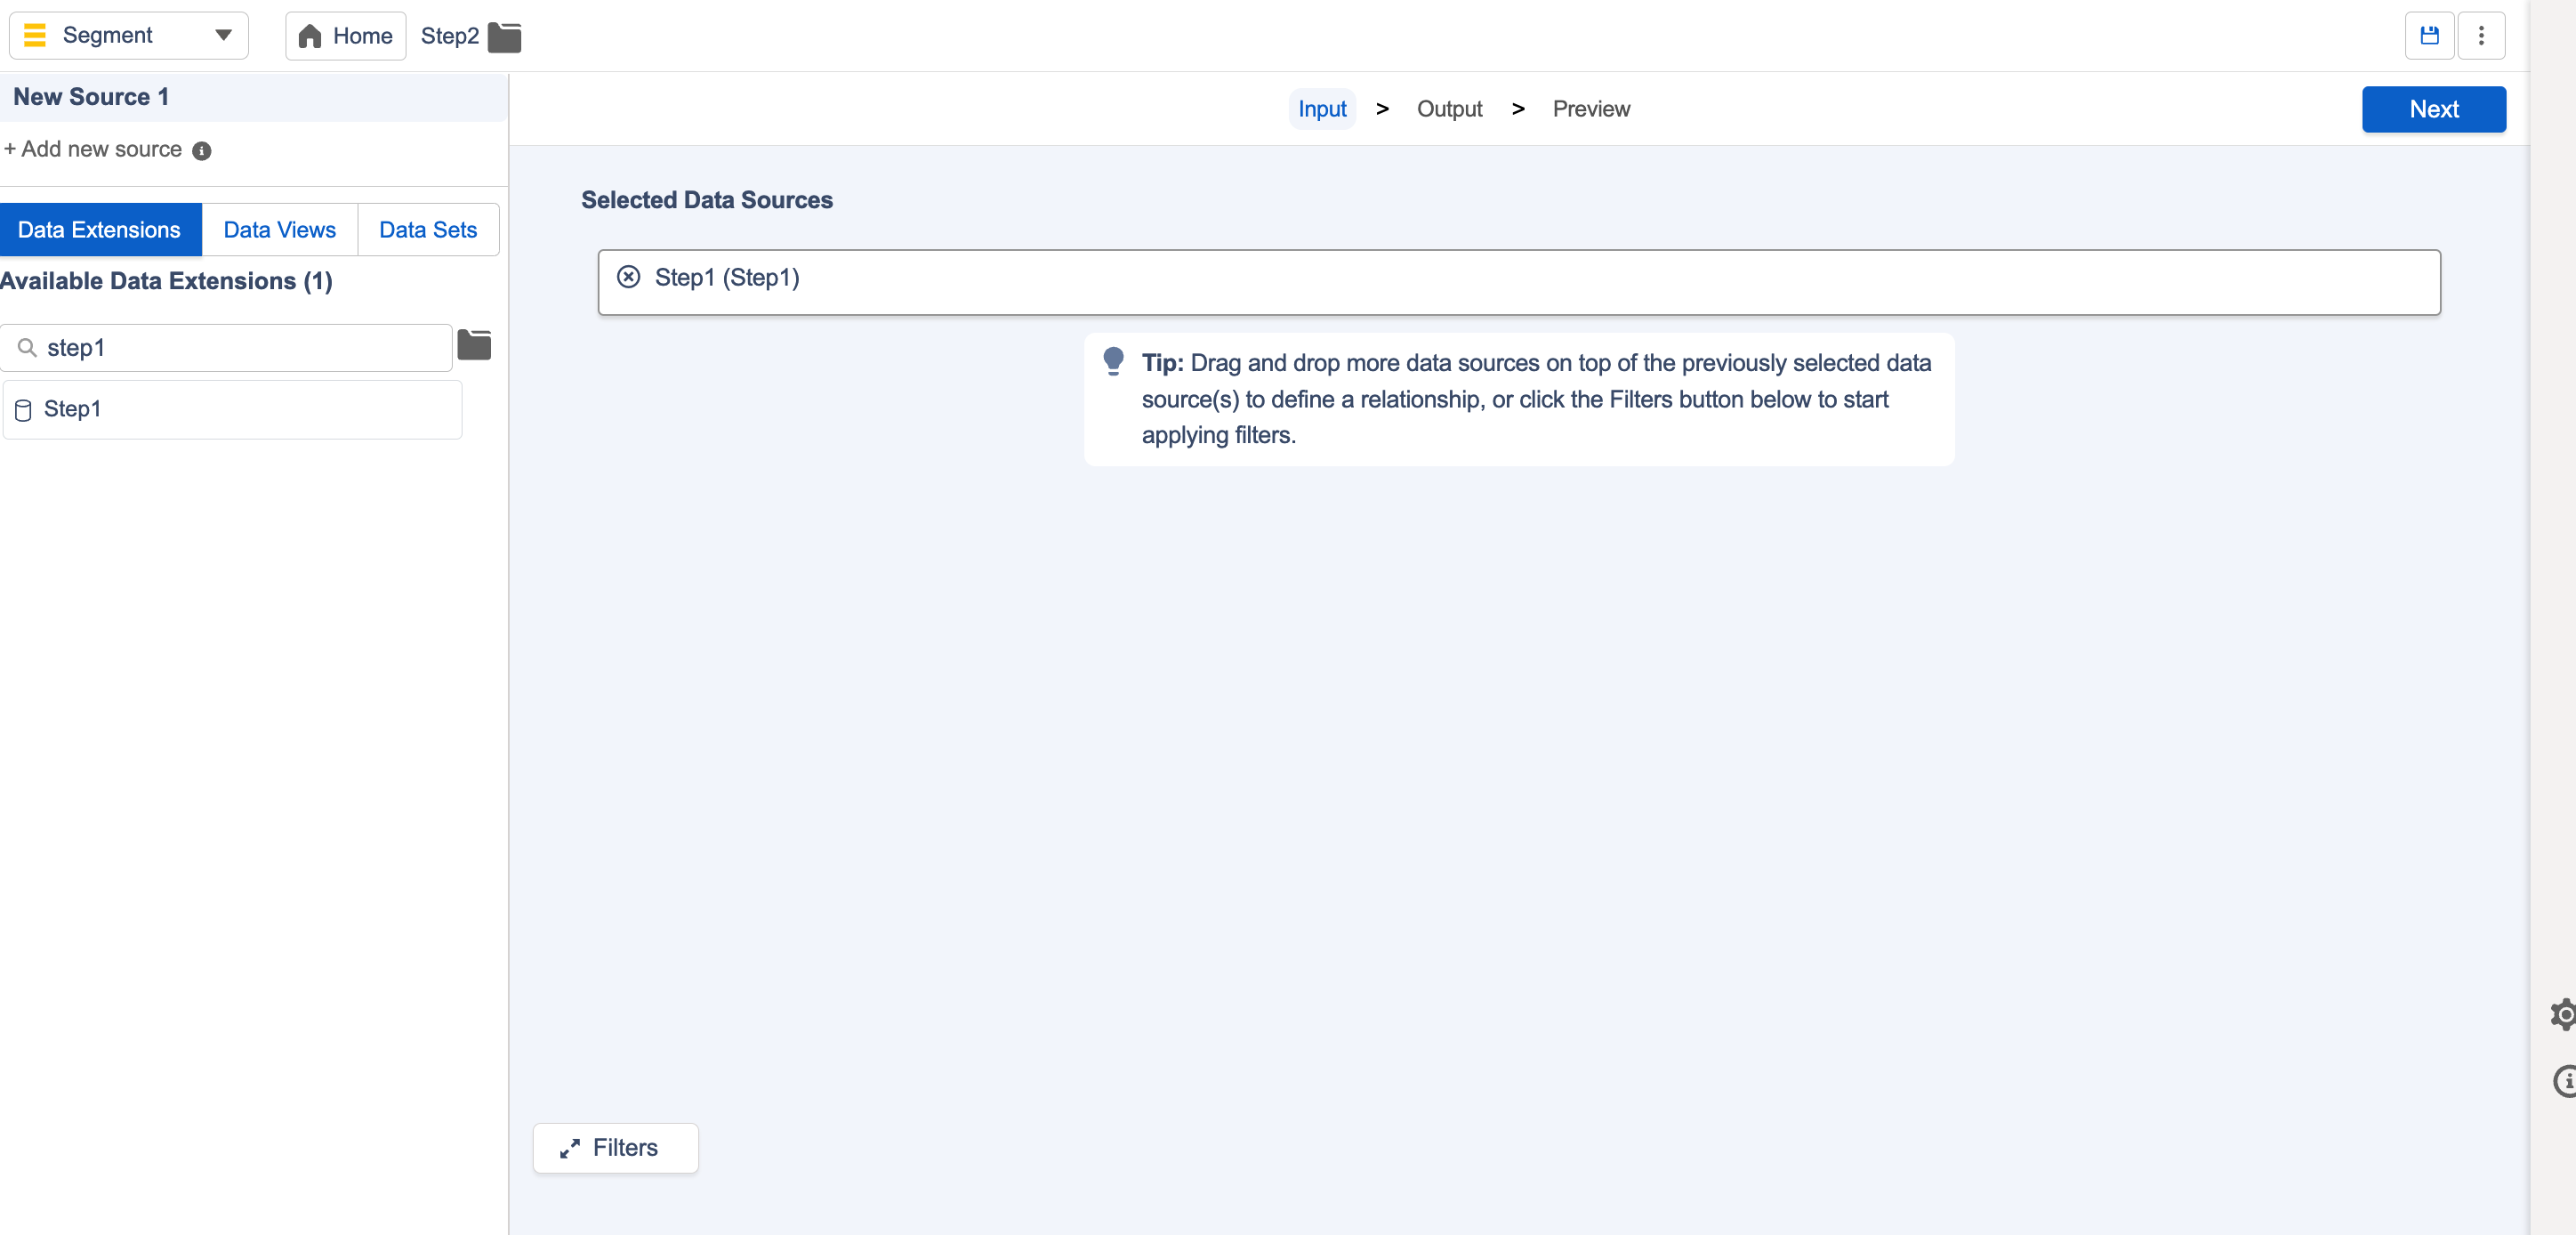
Task: Go to the Preview step
Action: [1590, 109]
